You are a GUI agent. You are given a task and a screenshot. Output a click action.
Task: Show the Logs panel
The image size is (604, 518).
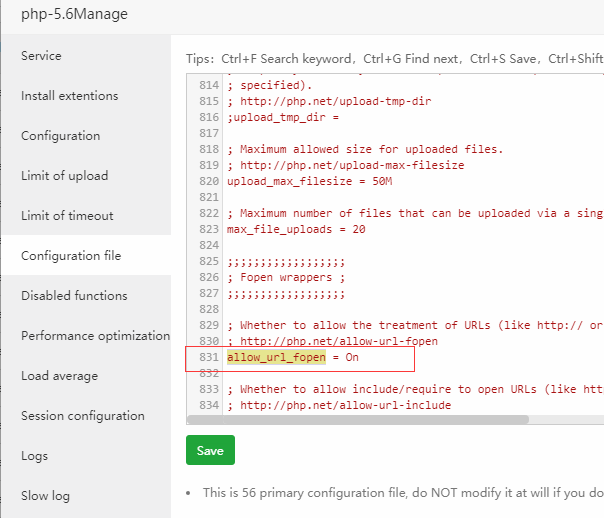click(x=35, y=456)
